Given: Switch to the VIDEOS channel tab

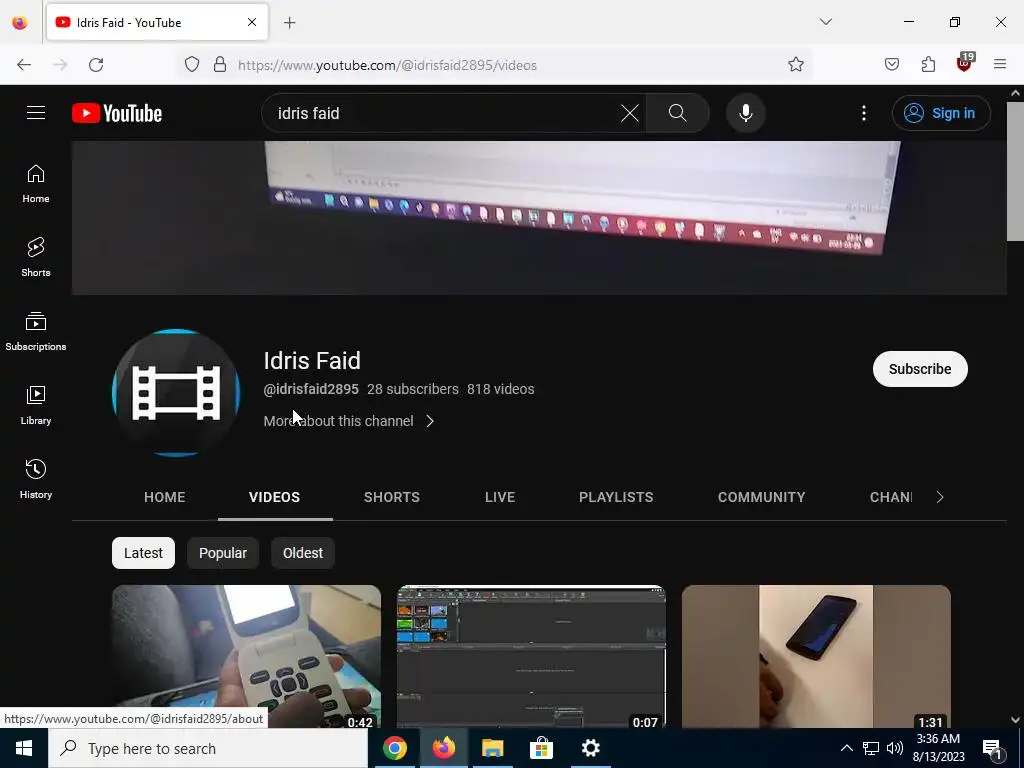Looking at the screenshot, I should [x=274, y=497].
